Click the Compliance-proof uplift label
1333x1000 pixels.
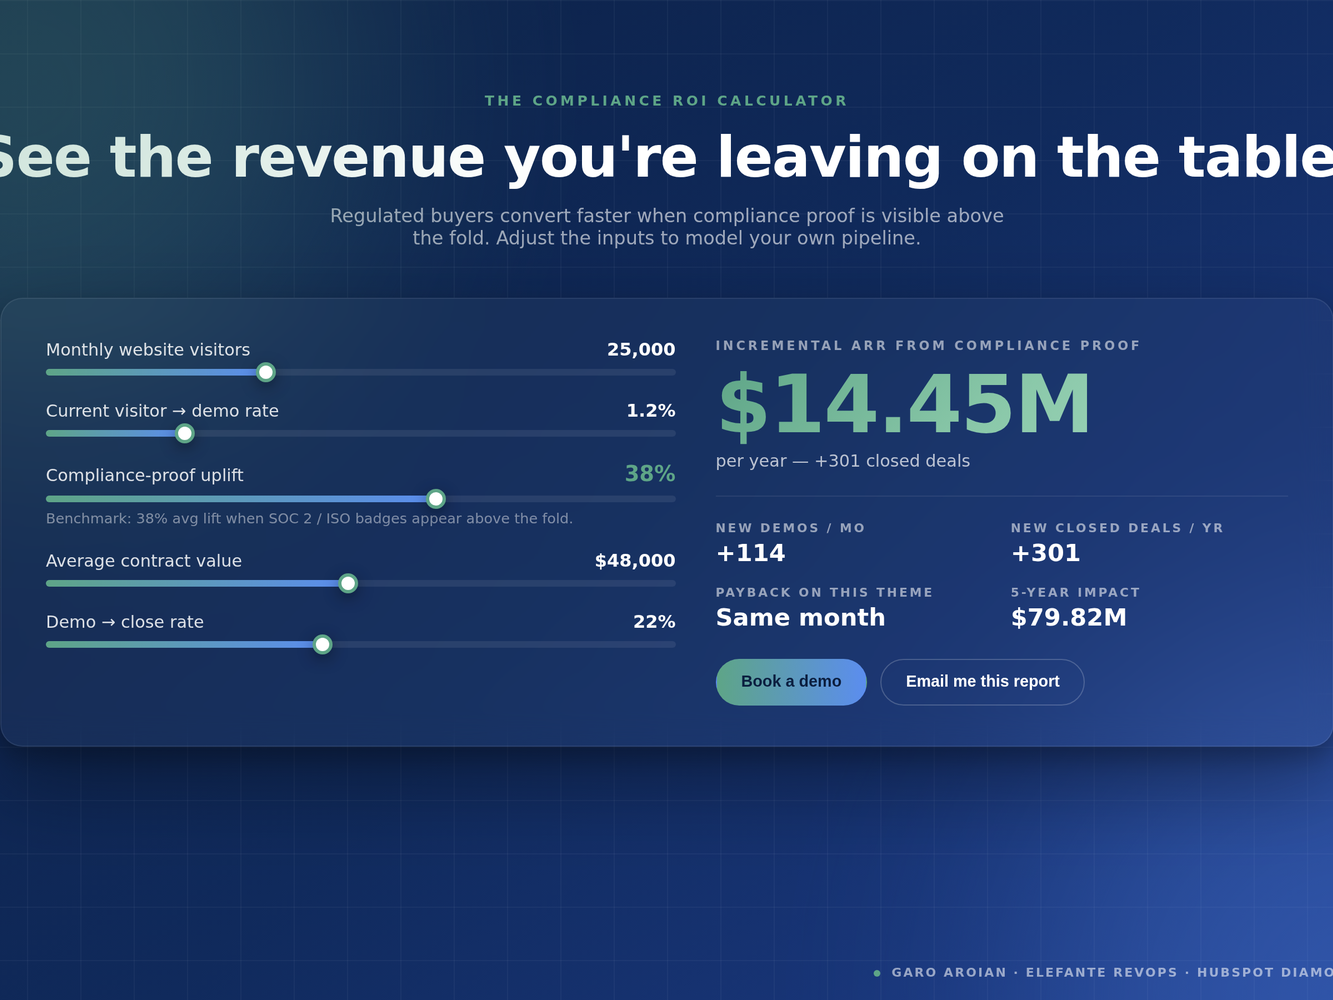pyautogui.click(x=145, y=475)
